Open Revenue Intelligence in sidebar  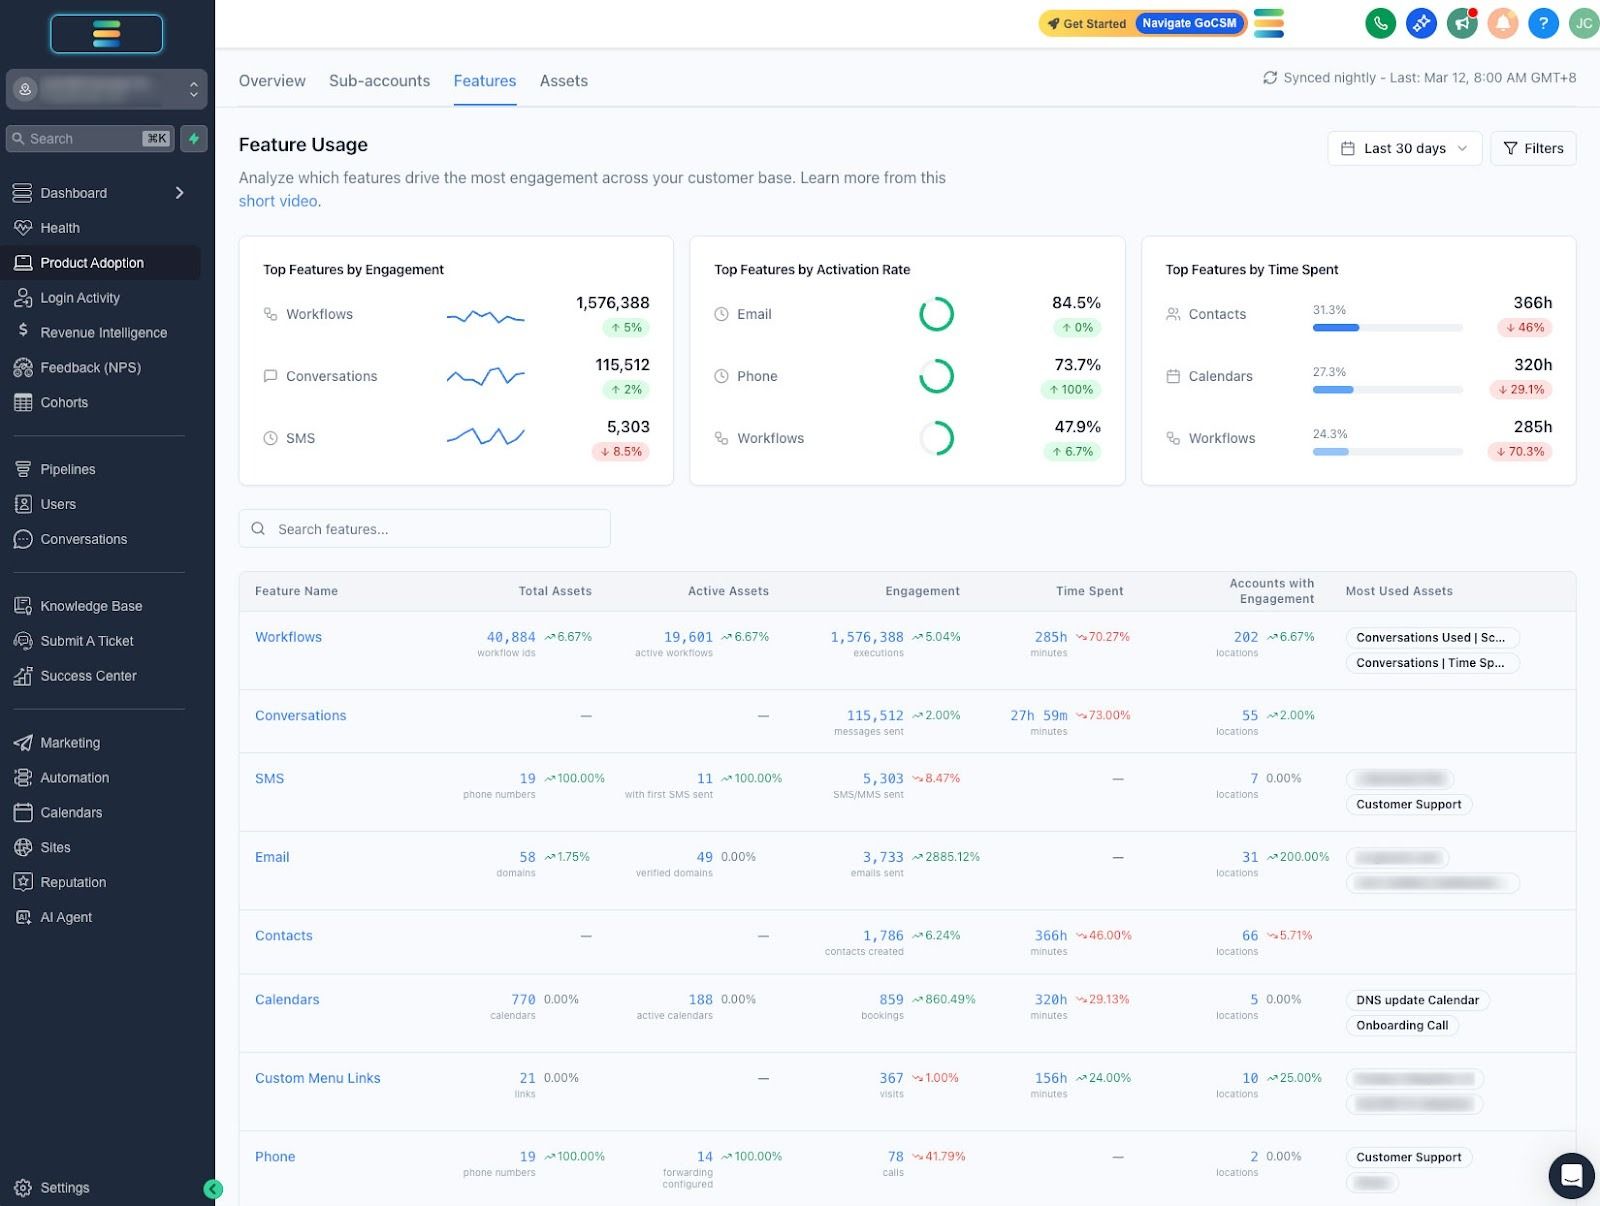[x=103, y=333]
